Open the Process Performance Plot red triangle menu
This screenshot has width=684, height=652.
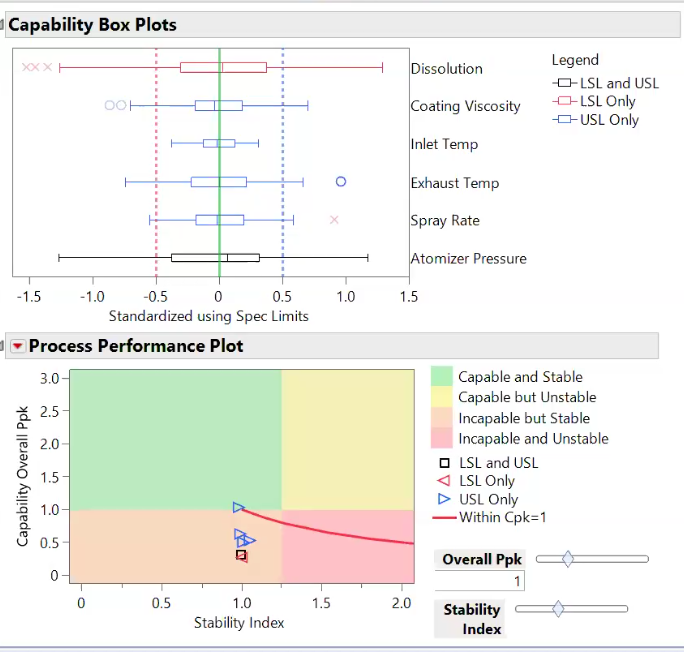[x=17, y=346]
